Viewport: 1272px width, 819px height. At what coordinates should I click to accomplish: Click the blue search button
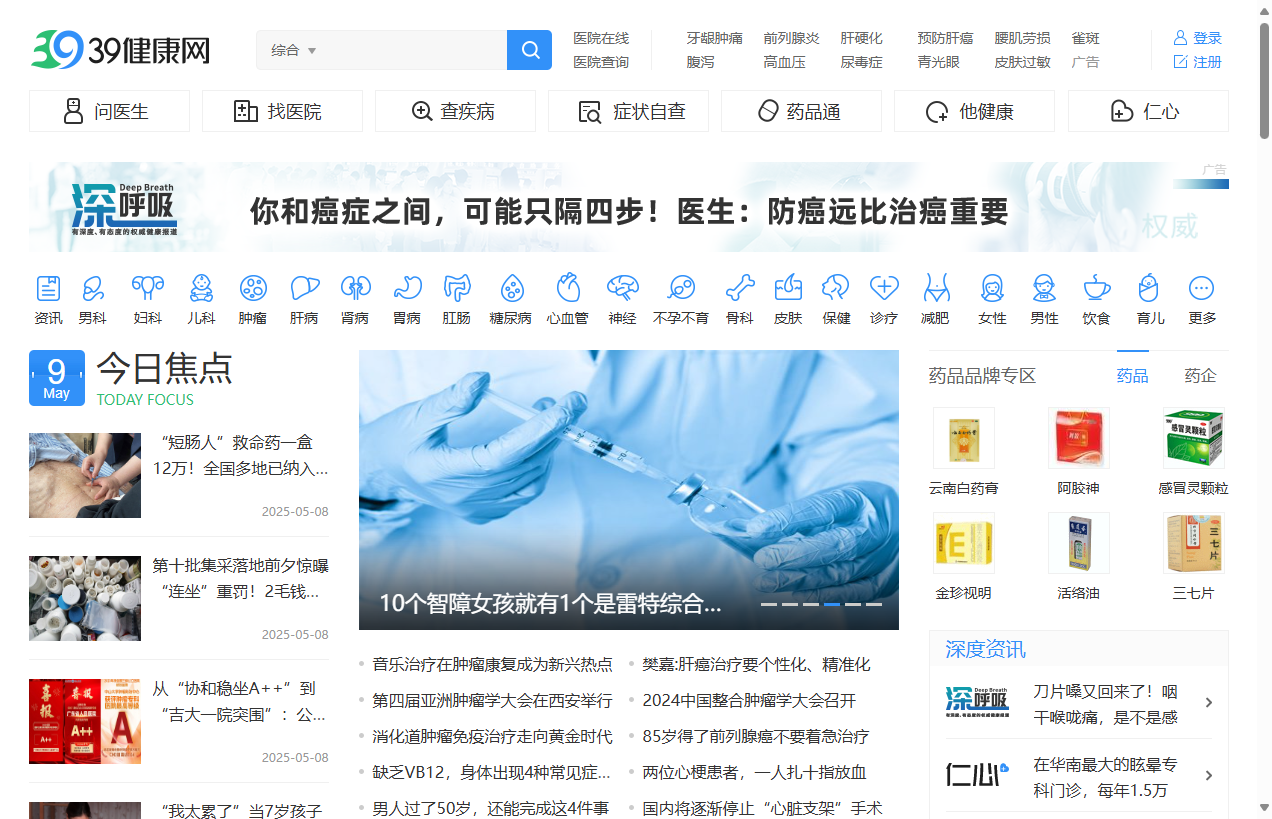click(x=529, y=49)
